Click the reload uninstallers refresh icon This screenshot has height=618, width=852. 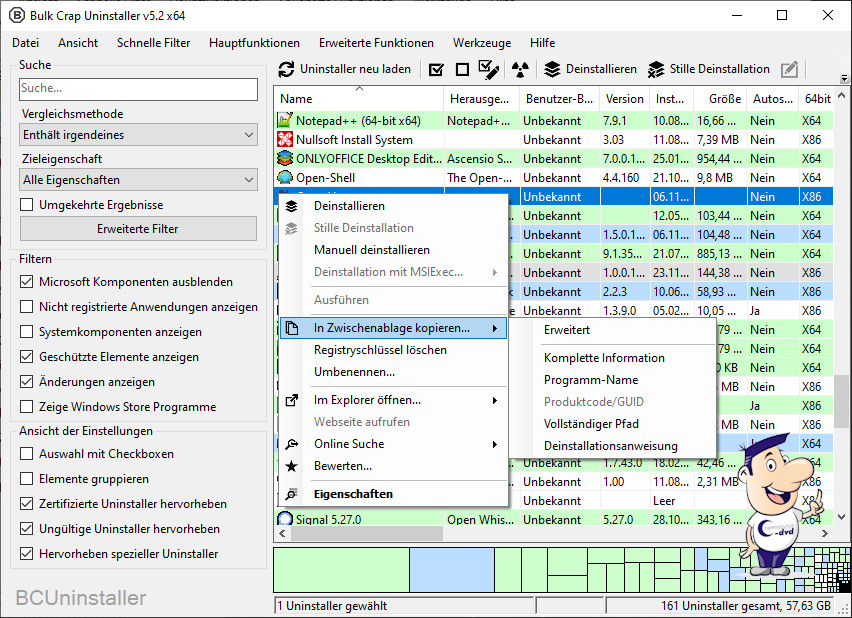(286, 70)
